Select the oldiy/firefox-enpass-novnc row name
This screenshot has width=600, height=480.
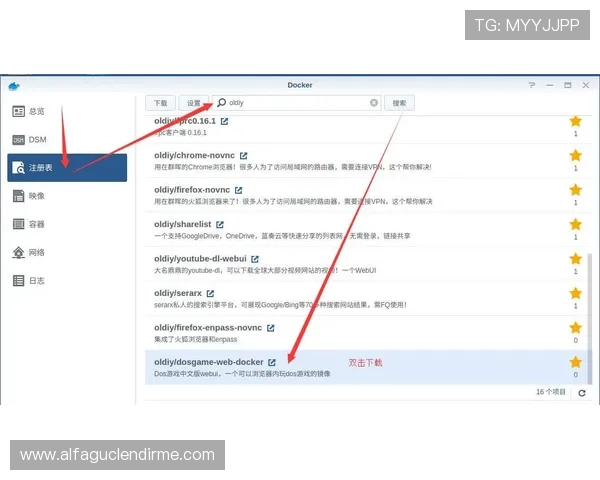click(208, 328)
